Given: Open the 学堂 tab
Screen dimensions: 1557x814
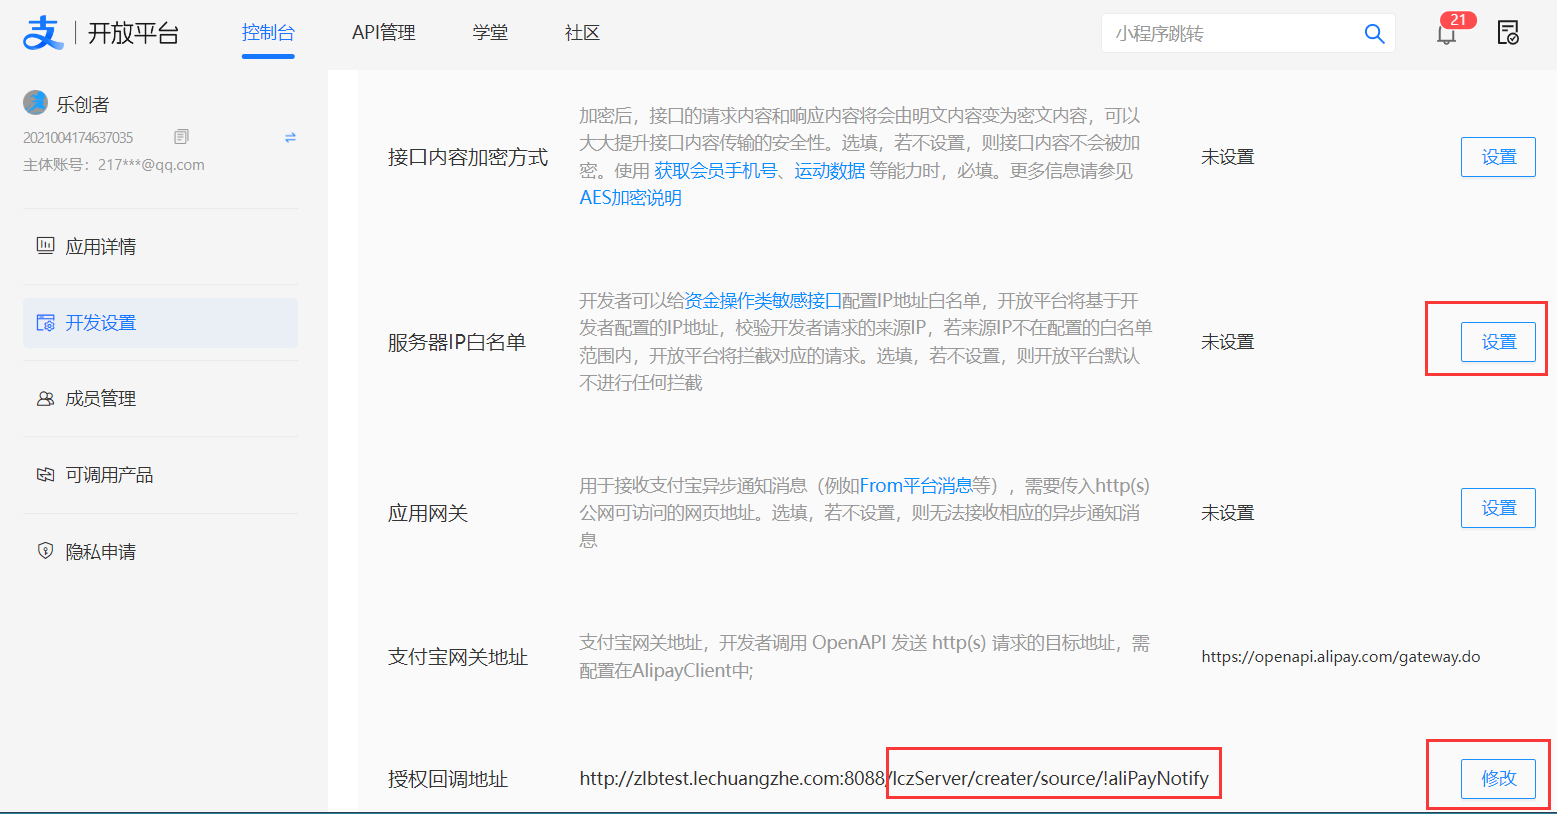Looking at the screenshot, I should [x=490, y=33].
